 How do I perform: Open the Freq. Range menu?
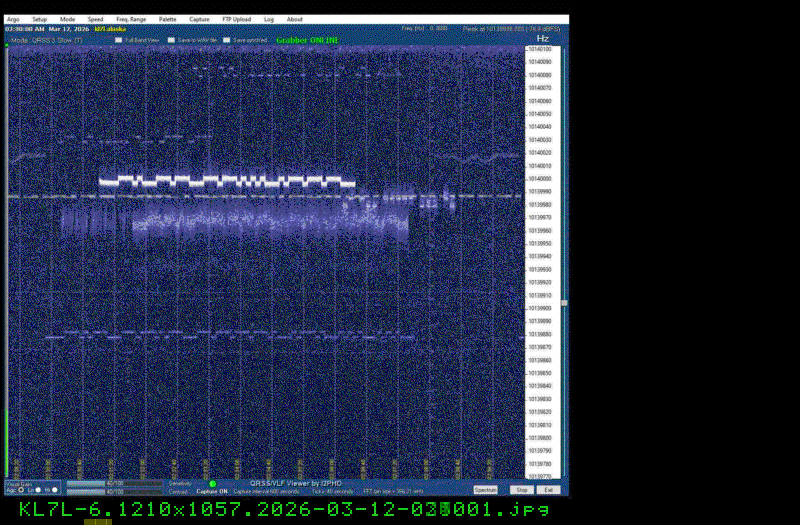coord(129,19)
